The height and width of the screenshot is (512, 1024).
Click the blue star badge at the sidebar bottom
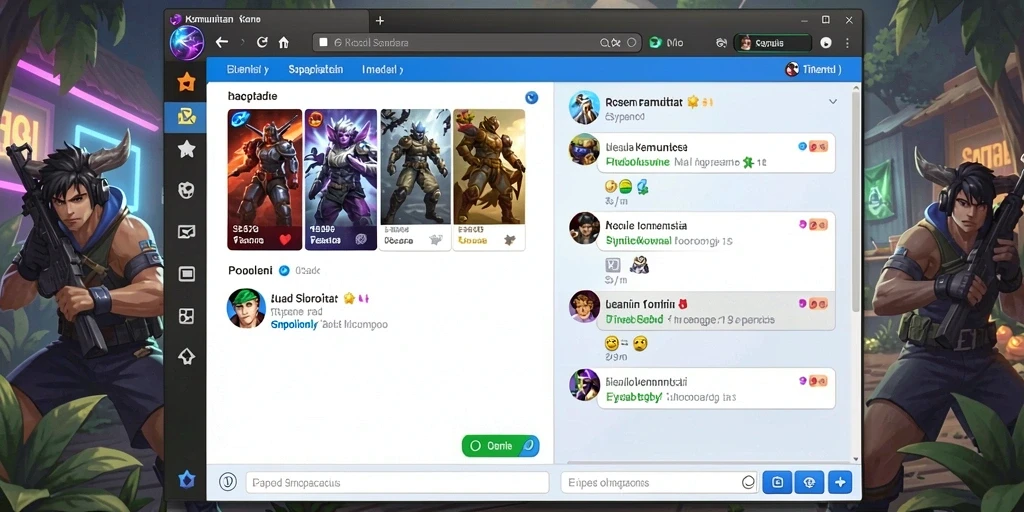pyautogui.click(x=186, y=480)
